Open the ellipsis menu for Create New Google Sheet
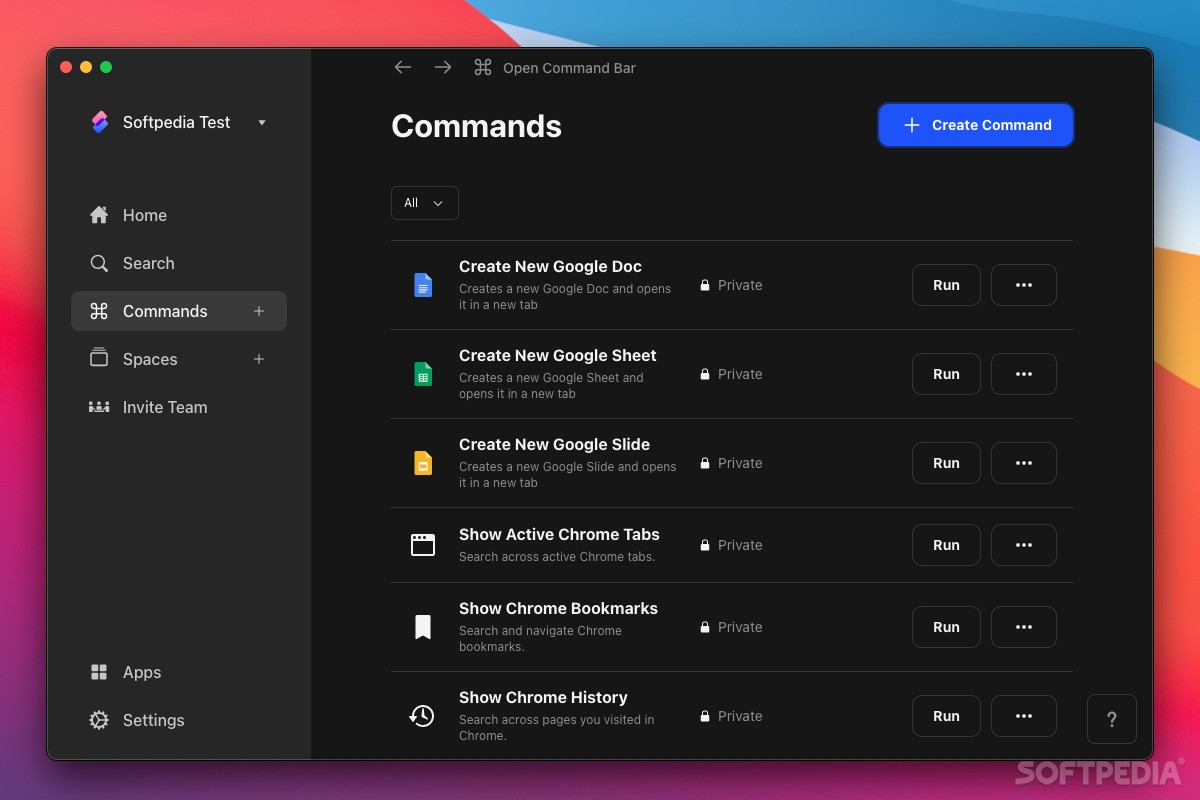The image size is (1200, 800). point(1023,373)
